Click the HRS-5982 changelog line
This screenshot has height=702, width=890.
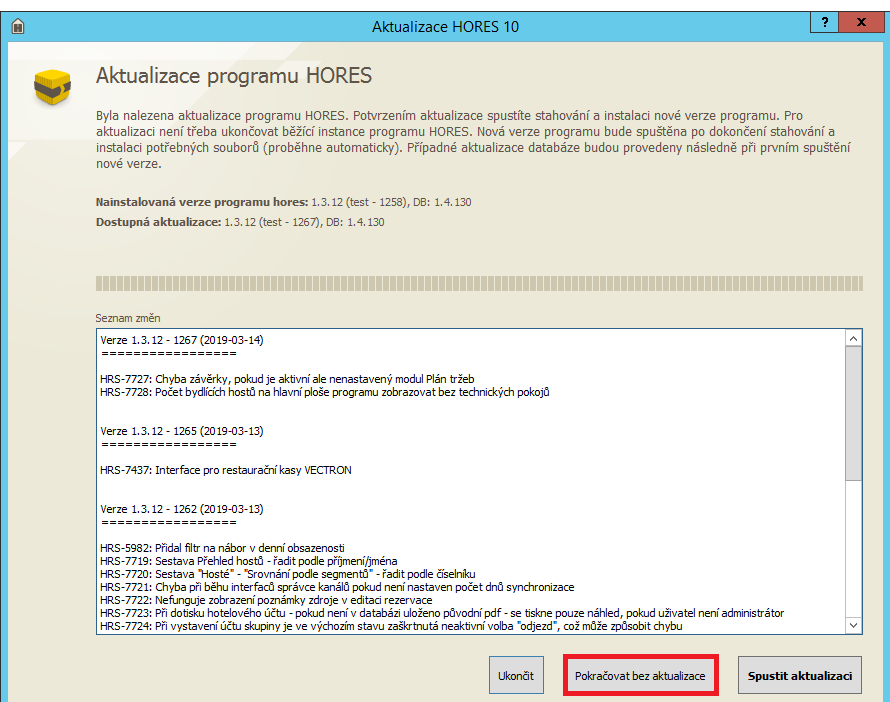[223, 548]
